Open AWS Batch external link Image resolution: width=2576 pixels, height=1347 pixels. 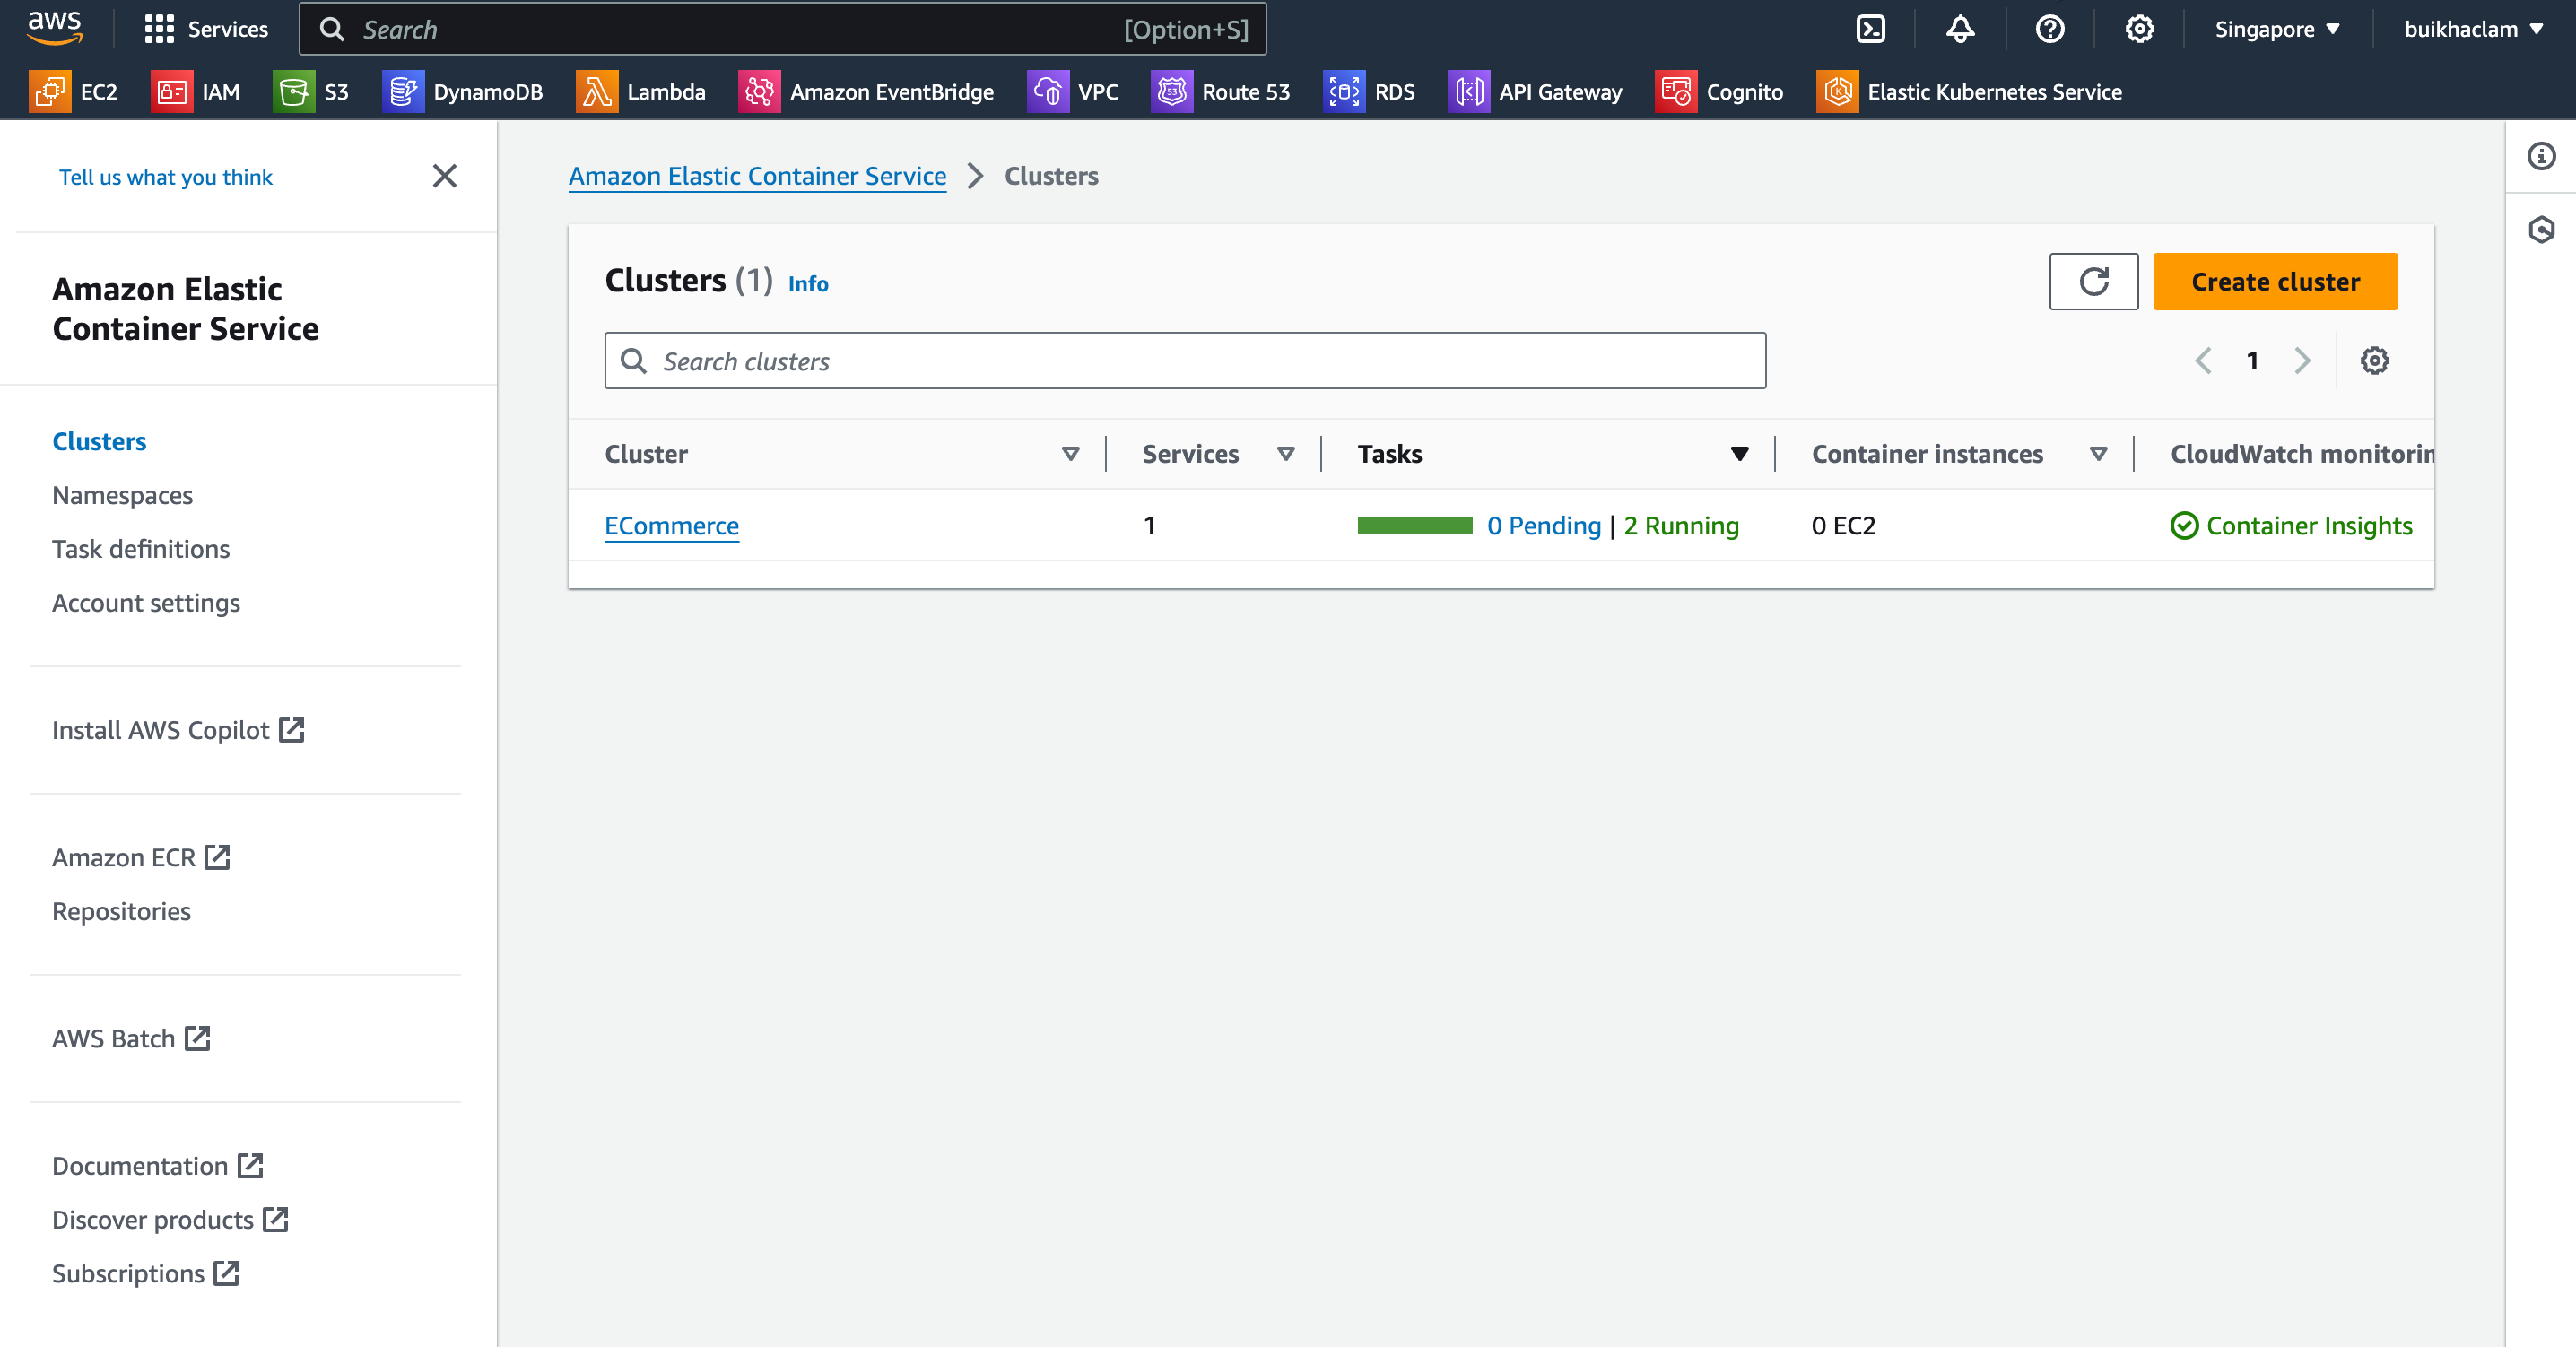tap(131, 1040)
